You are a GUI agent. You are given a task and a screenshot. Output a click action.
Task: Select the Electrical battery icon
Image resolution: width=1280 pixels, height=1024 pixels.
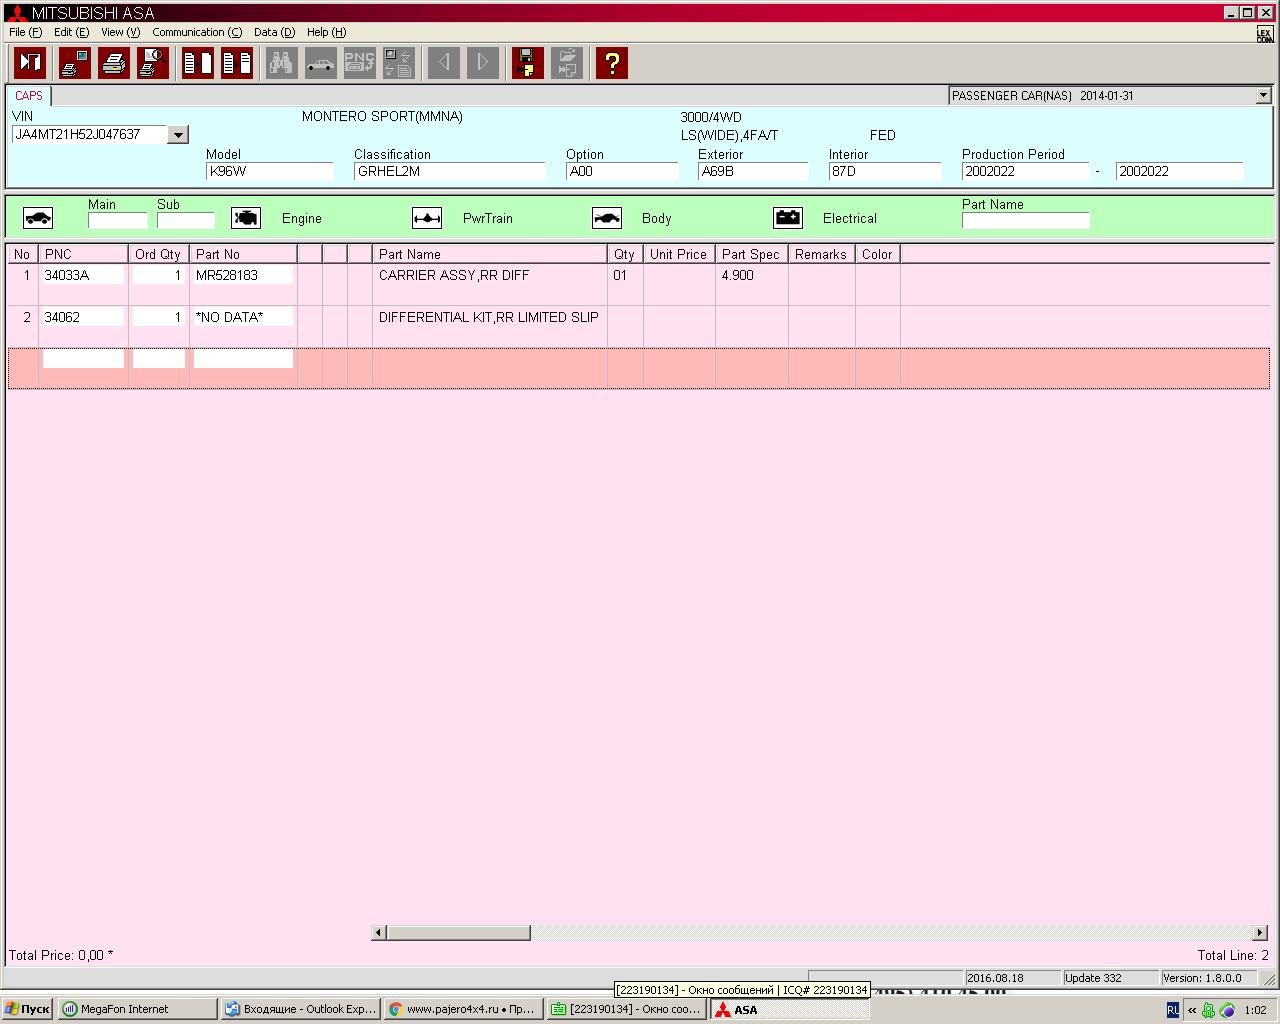(x=788, y=218)
